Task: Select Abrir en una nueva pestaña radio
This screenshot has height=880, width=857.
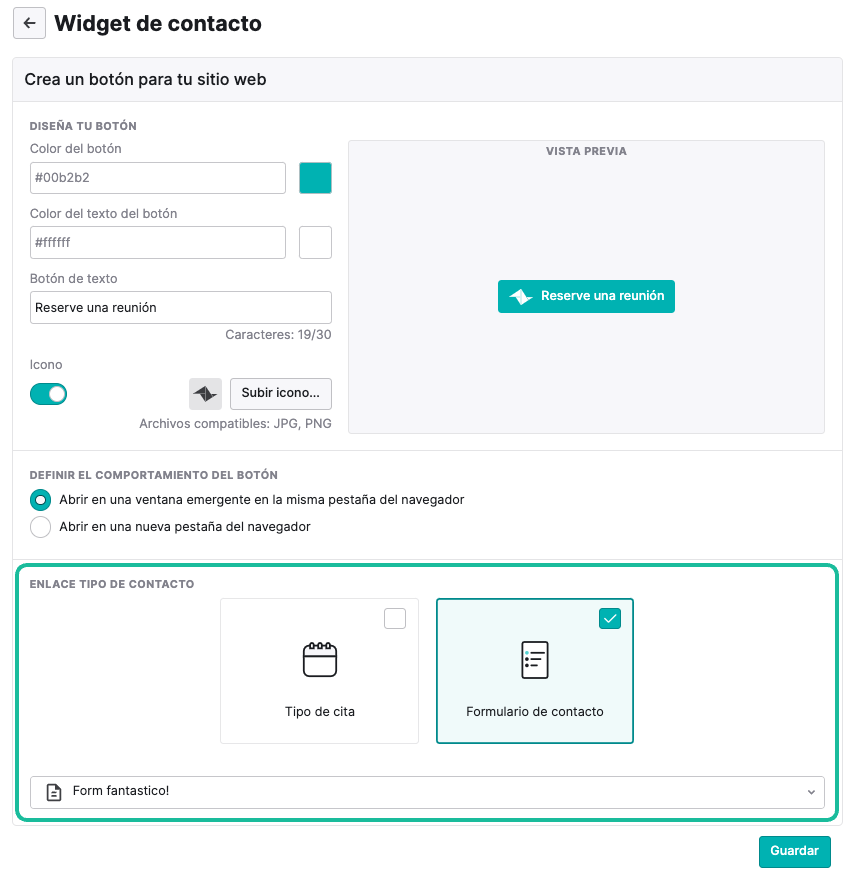Action: pos(40,527)
